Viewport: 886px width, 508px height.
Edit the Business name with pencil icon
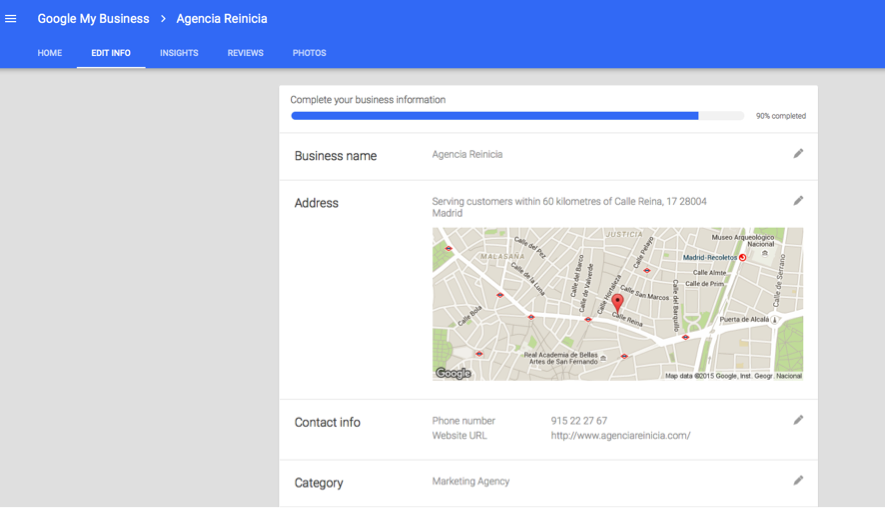798,154
